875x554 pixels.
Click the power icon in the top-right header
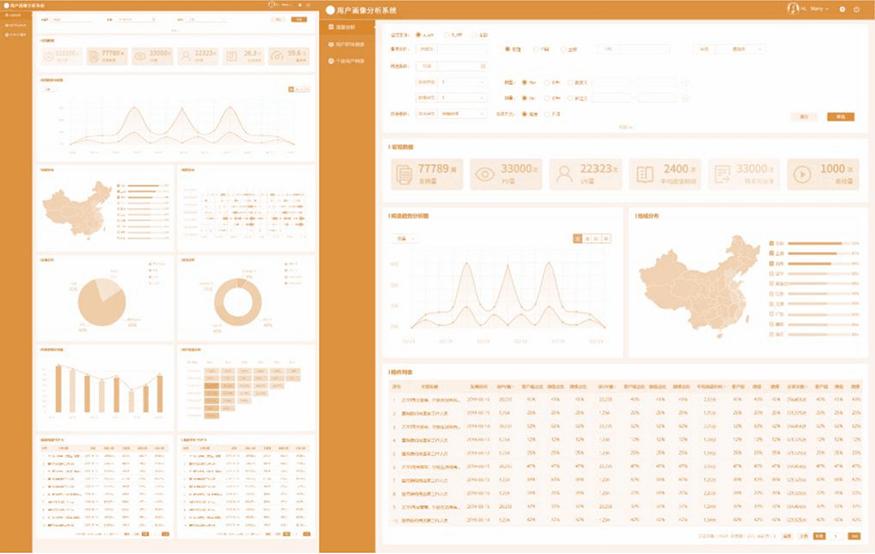click(857, 9)
